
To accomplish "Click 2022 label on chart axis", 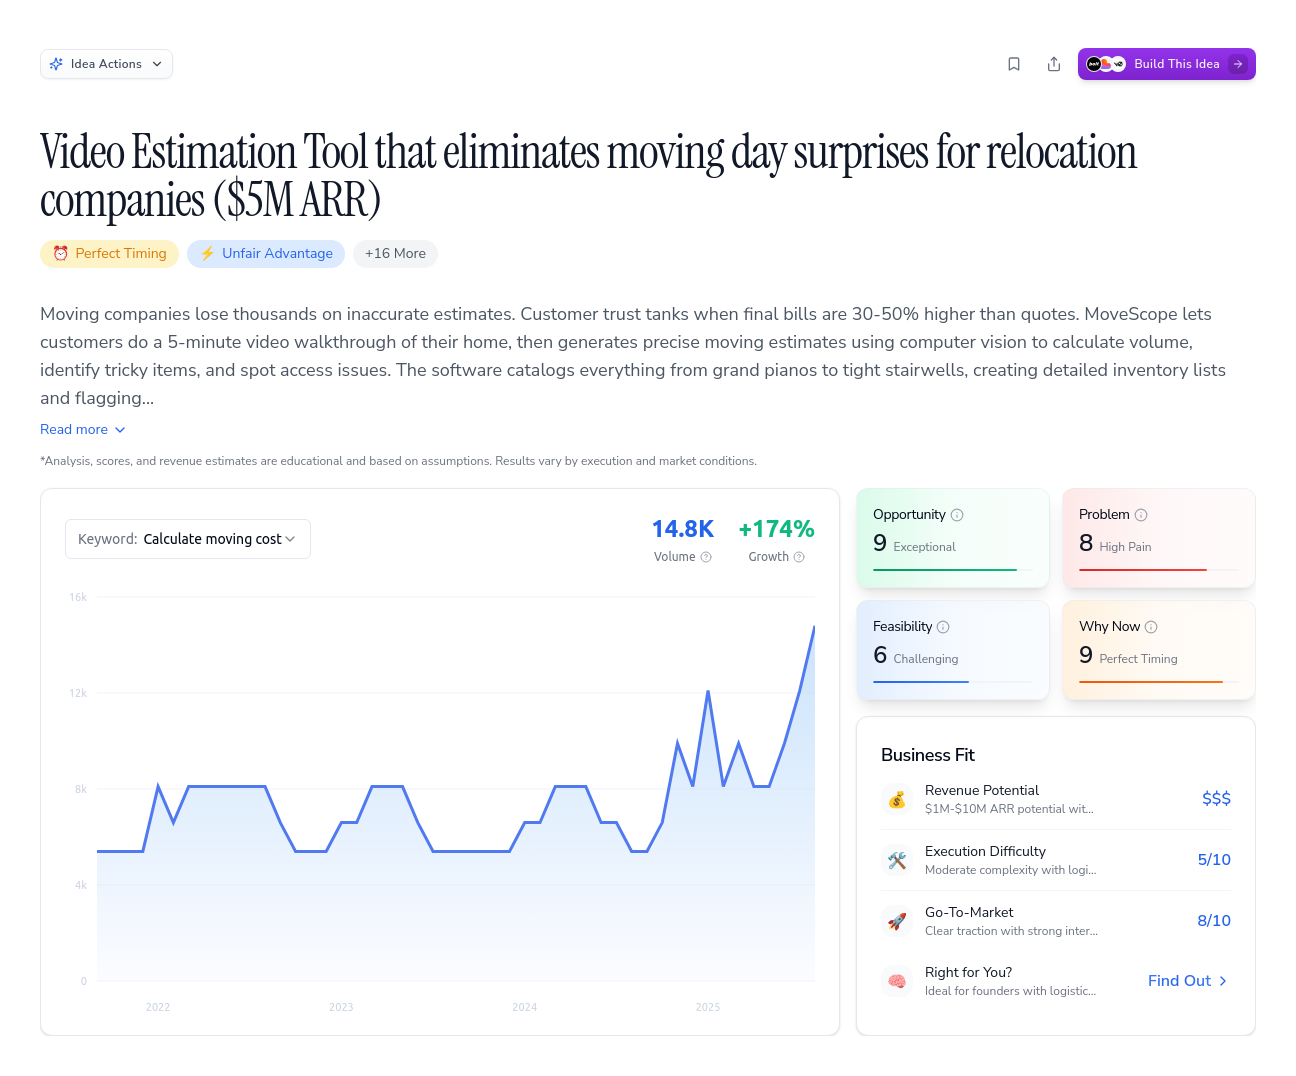I will pos(158,1007).
